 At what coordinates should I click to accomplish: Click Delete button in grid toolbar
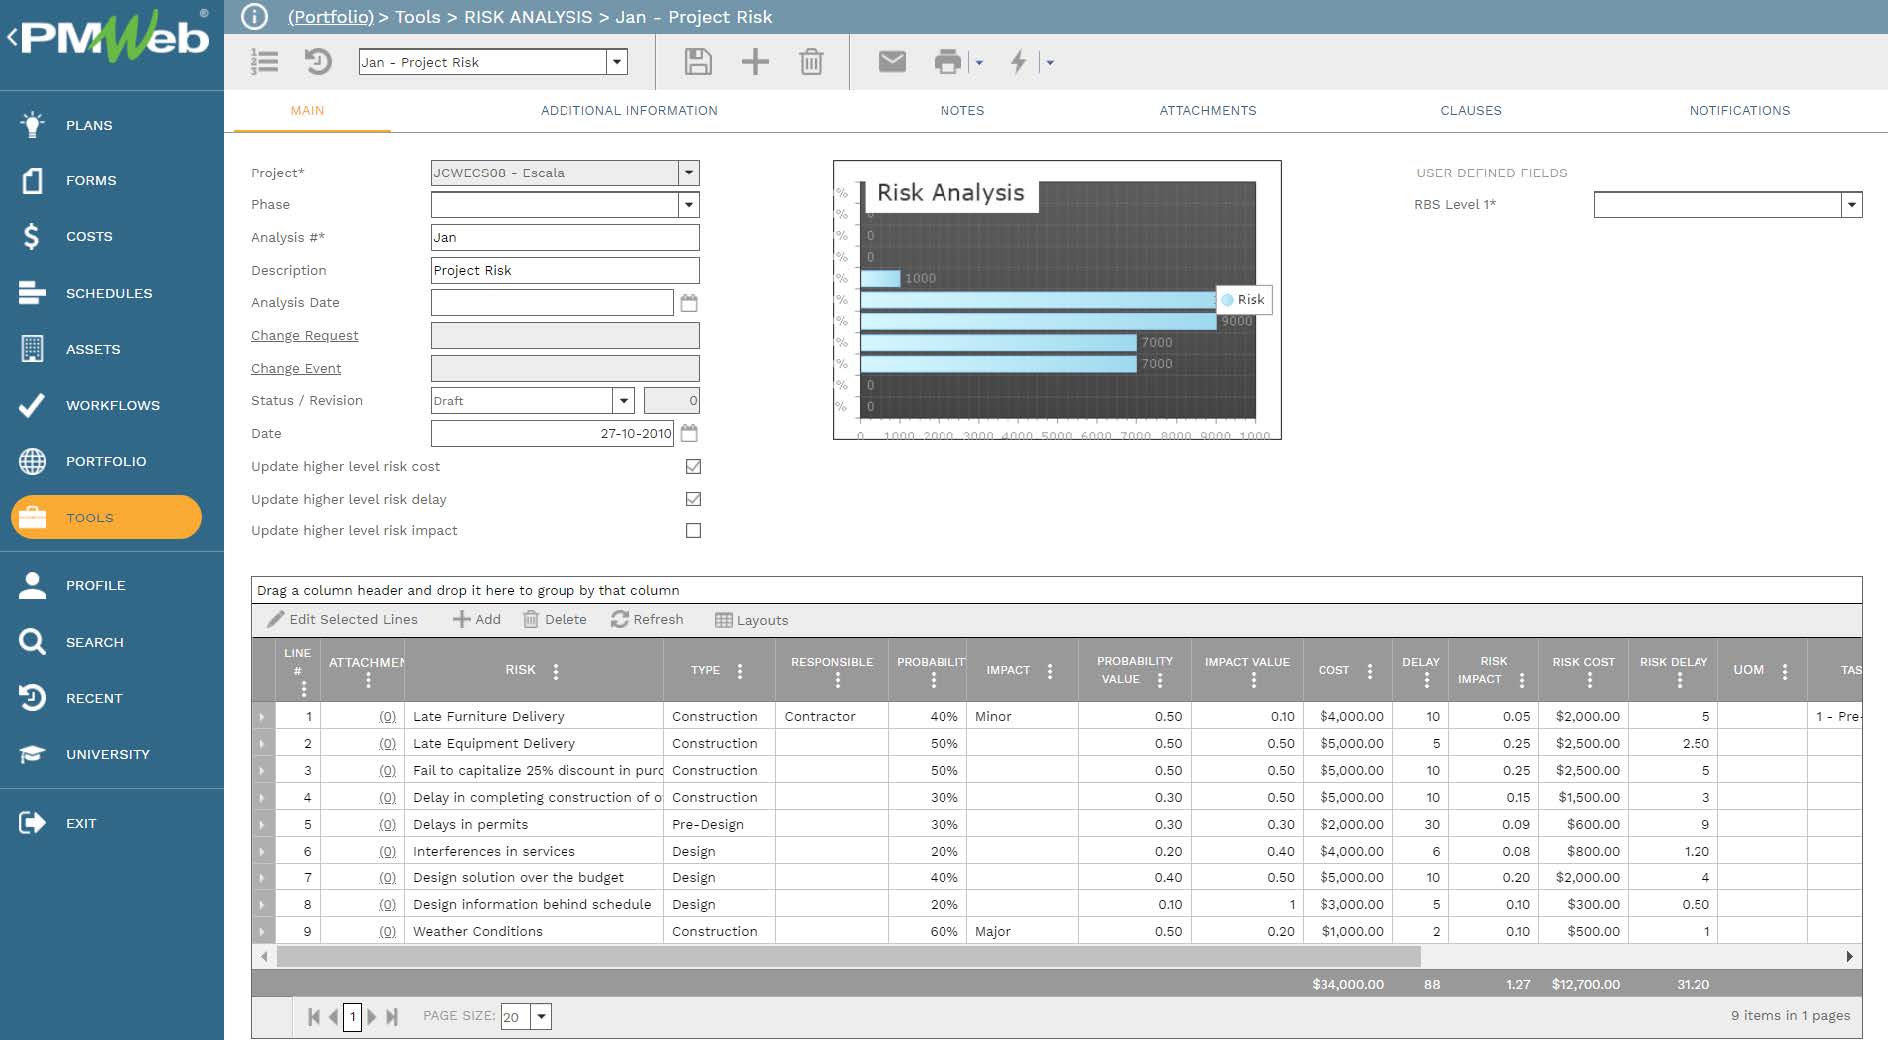click(x=555, y=619)
